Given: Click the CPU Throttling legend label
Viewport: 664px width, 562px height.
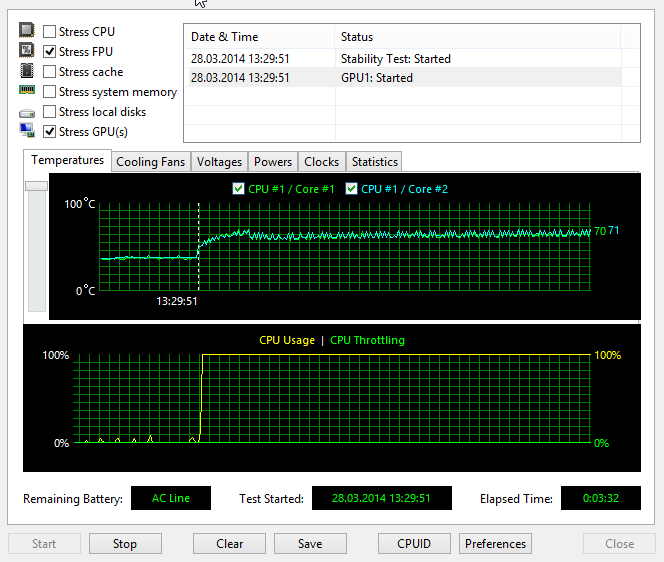Looking at the screenshot, I should (367, 340).
